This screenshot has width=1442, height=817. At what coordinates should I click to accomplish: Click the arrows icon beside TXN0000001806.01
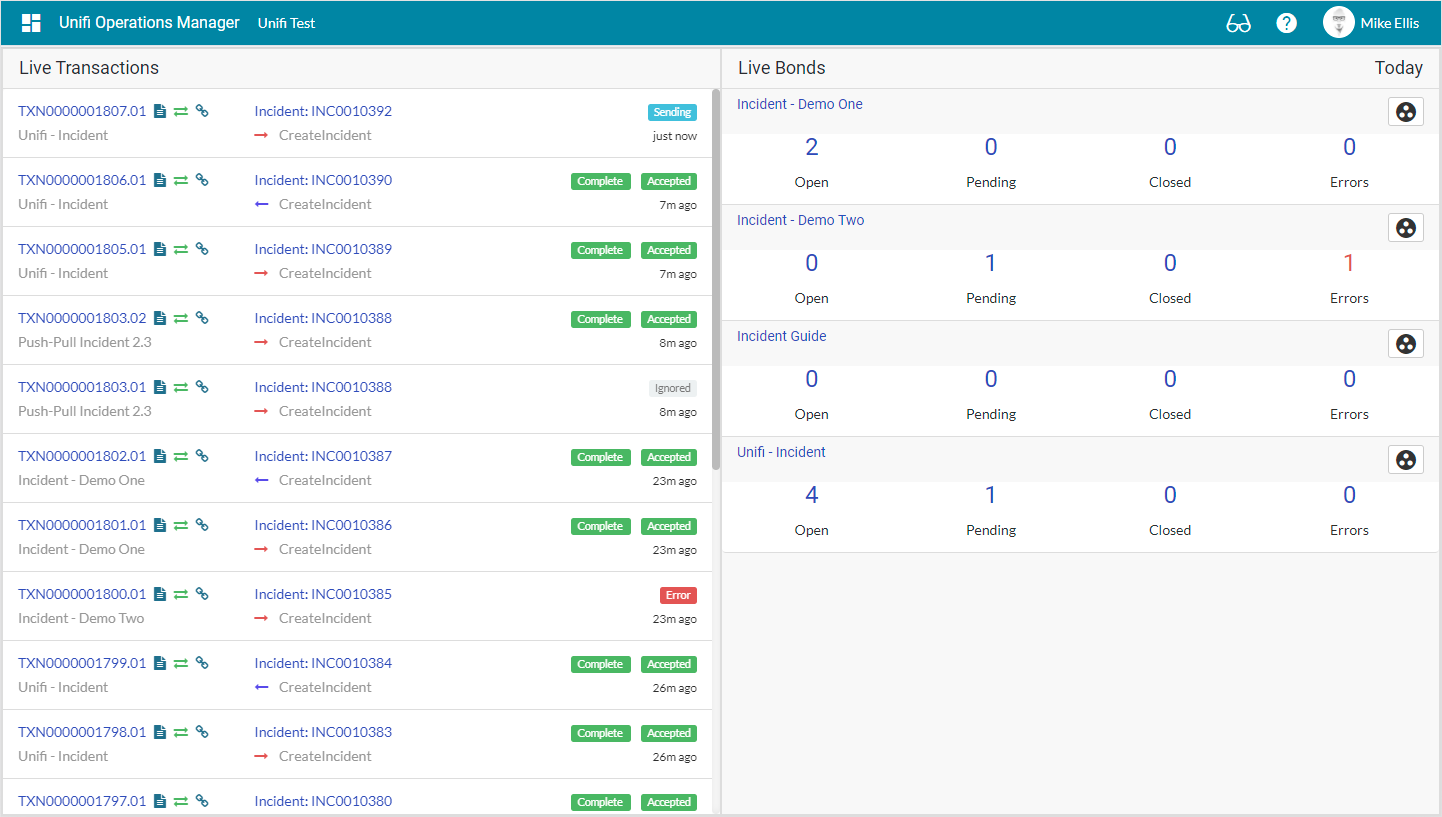181,180
